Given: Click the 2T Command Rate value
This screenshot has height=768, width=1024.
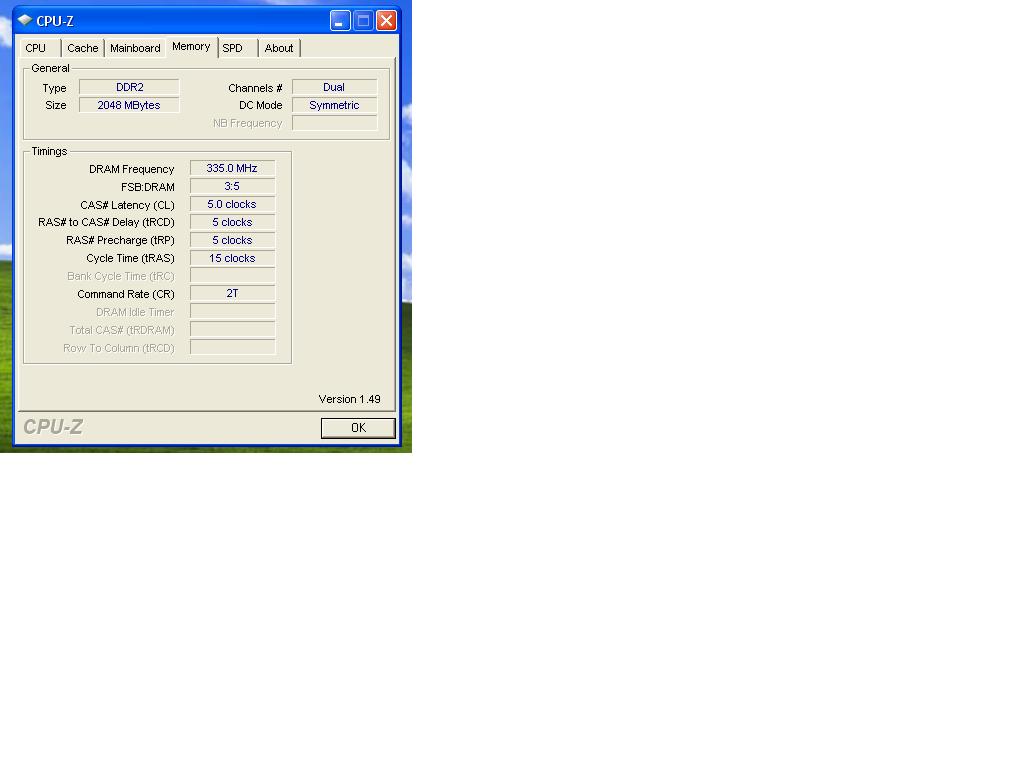Looking at the screenshot, I should [x=232, y=294].
